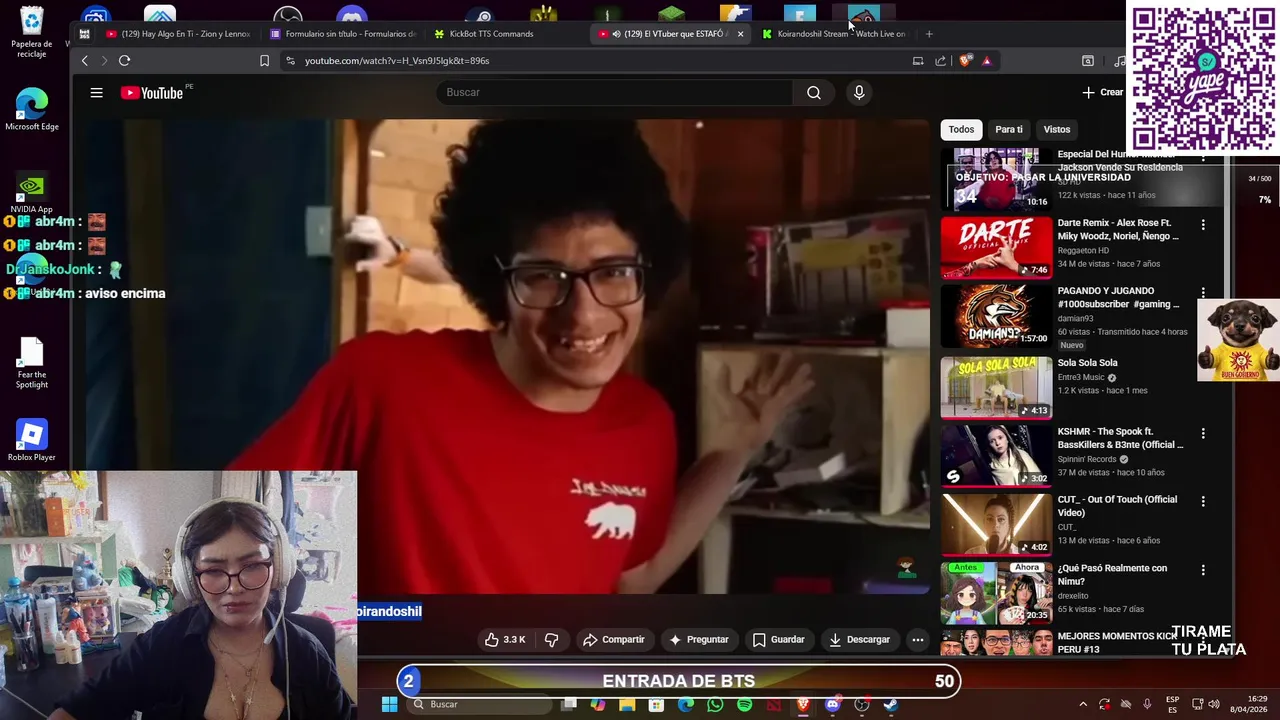Switch to Hay Algo En Ti tab

(x=178, y=34)
